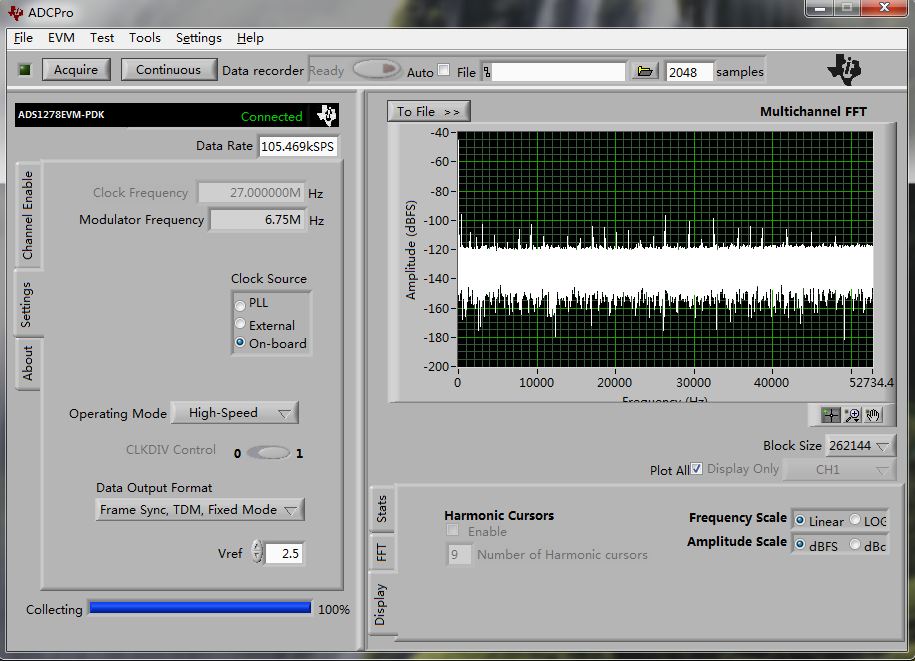
Task: Click the Clock Frequency field
Action: [252, 193]
